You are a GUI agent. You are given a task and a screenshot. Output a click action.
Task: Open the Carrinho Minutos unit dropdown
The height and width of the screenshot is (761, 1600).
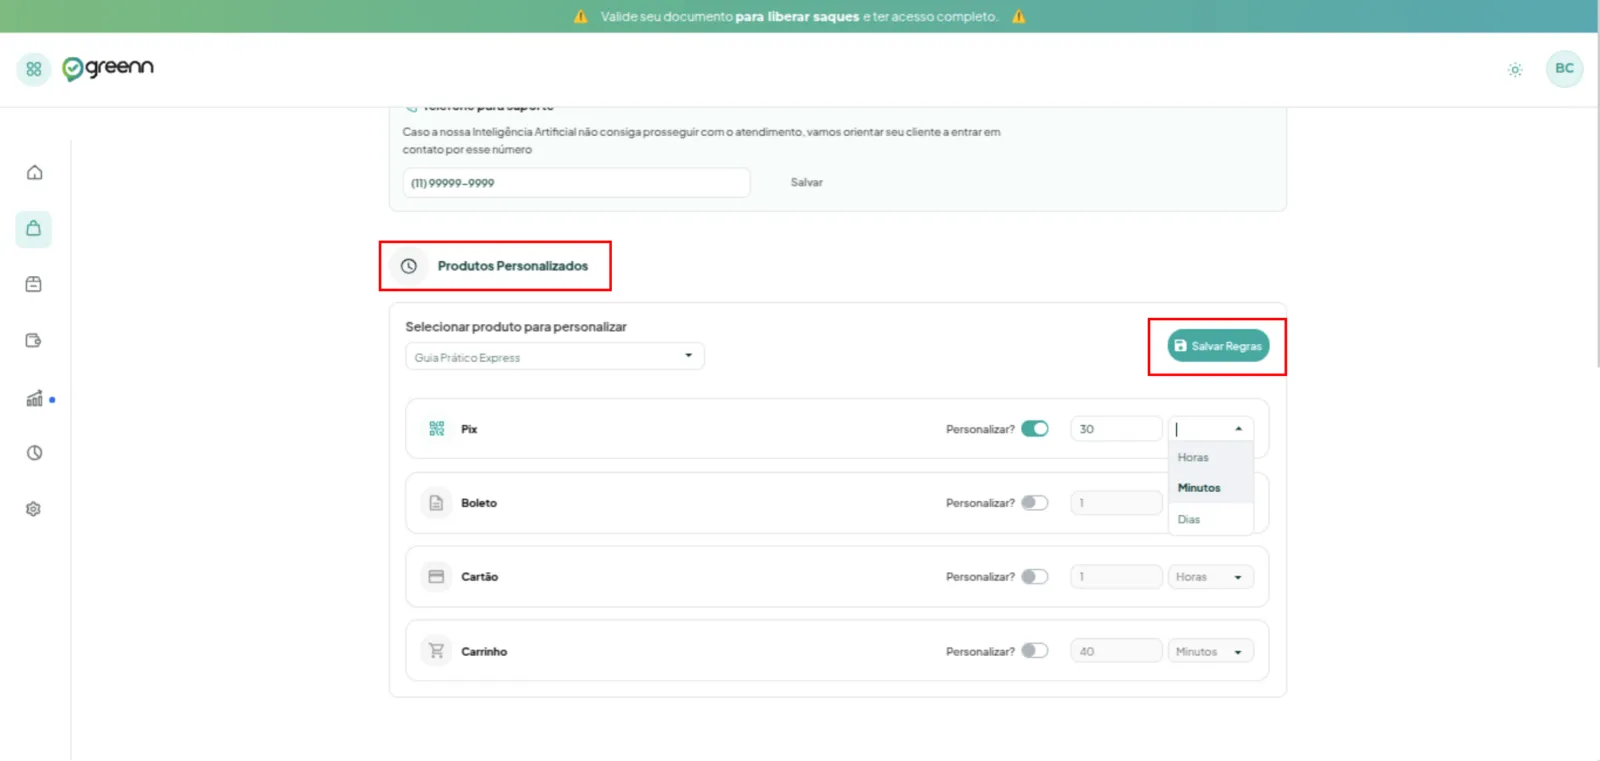point(1211,651)
